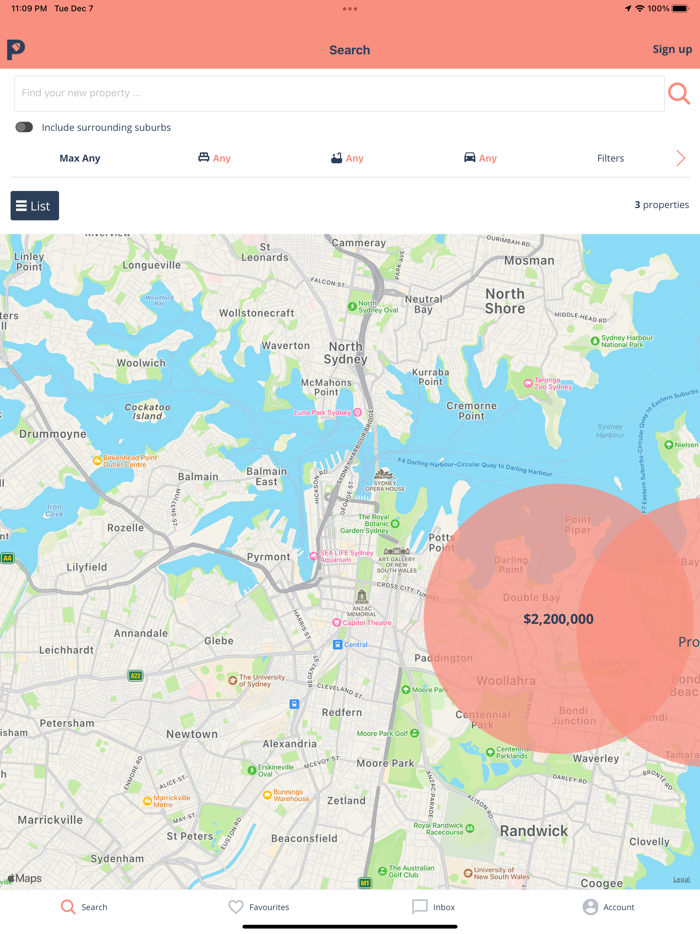Open the car spaces Any dropdown value
Image resolution: width=700 pixels, height=934 pixels.
(488, 158)
